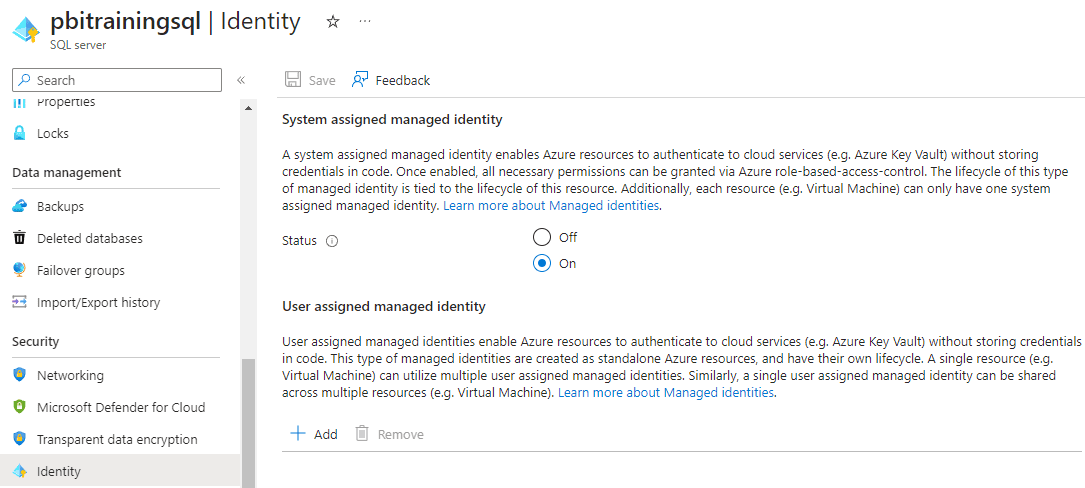Open the Feedback toolbar button
Viewport: 1085px width, 488px height.
point(391,80)
